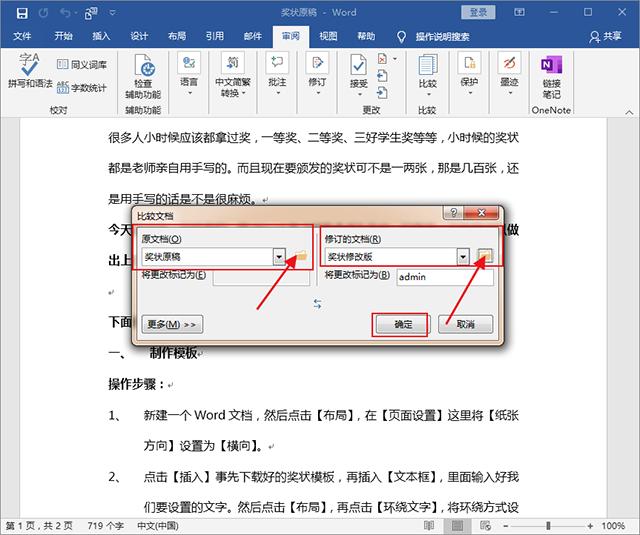Screen dimensions: 640x535
Task: Click the admin label field
Action: [x=445, y=277]
